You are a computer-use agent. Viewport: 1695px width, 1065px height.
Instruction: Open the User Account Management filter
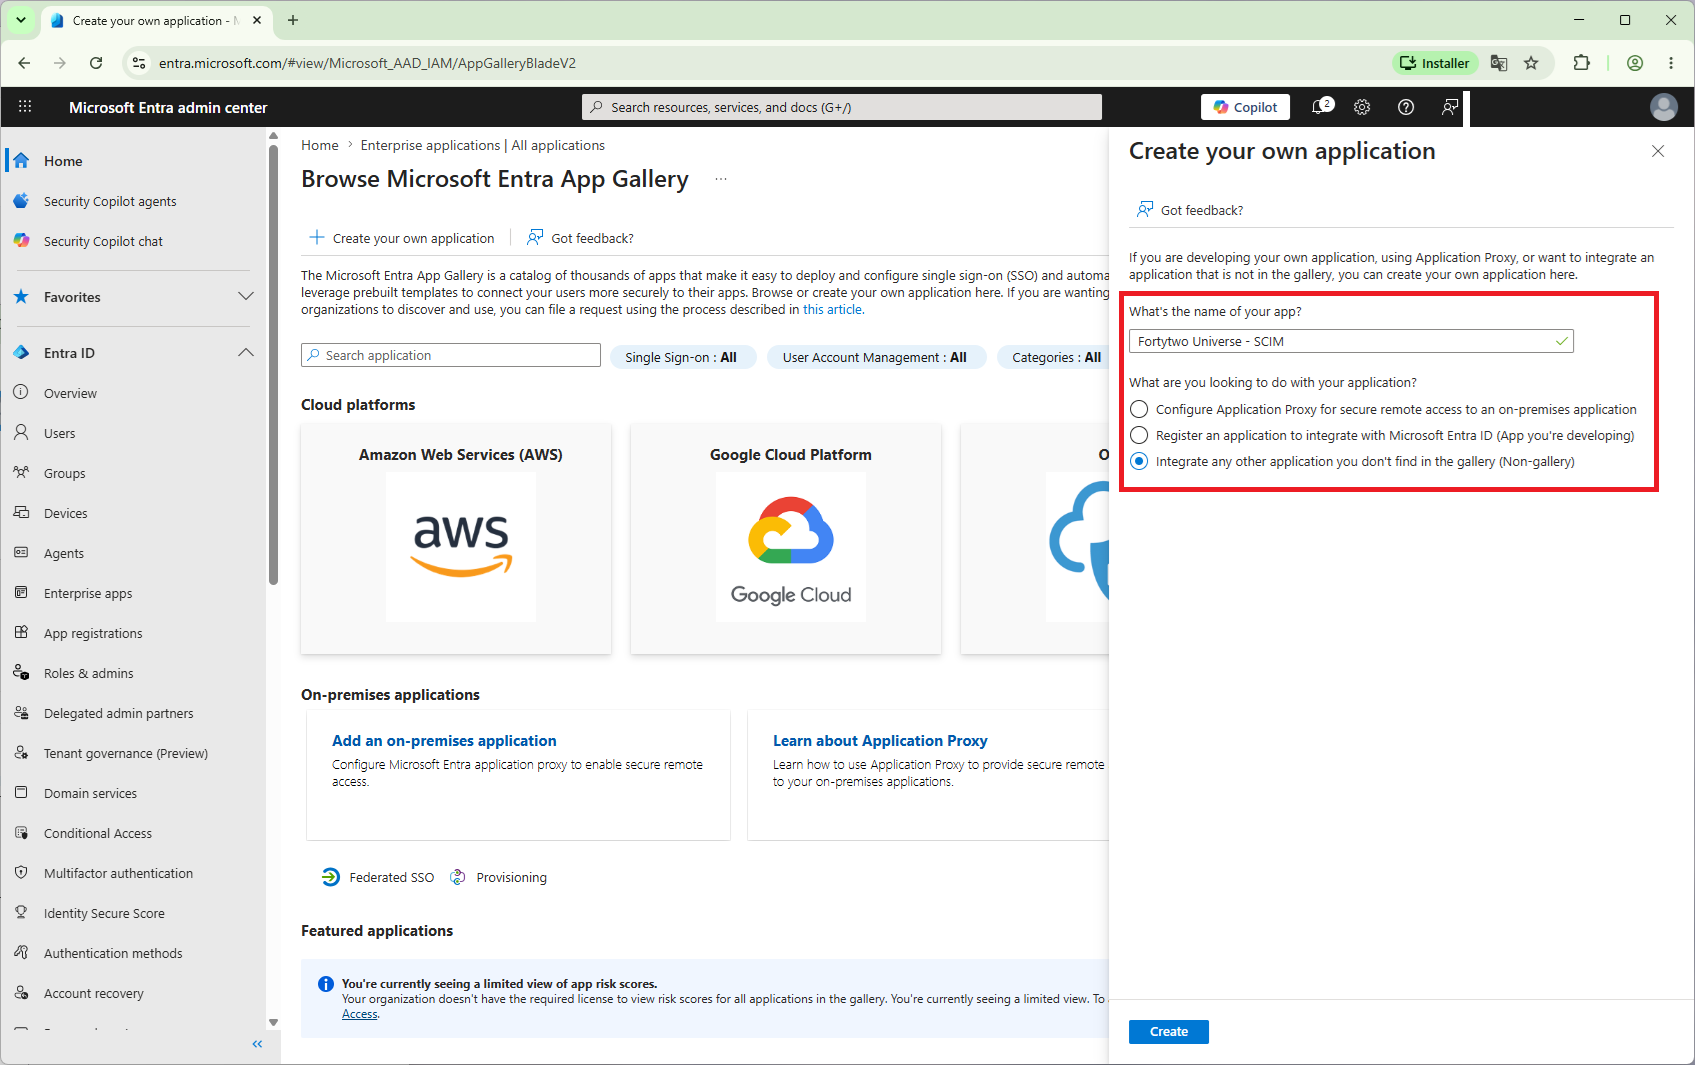[875, 357]
